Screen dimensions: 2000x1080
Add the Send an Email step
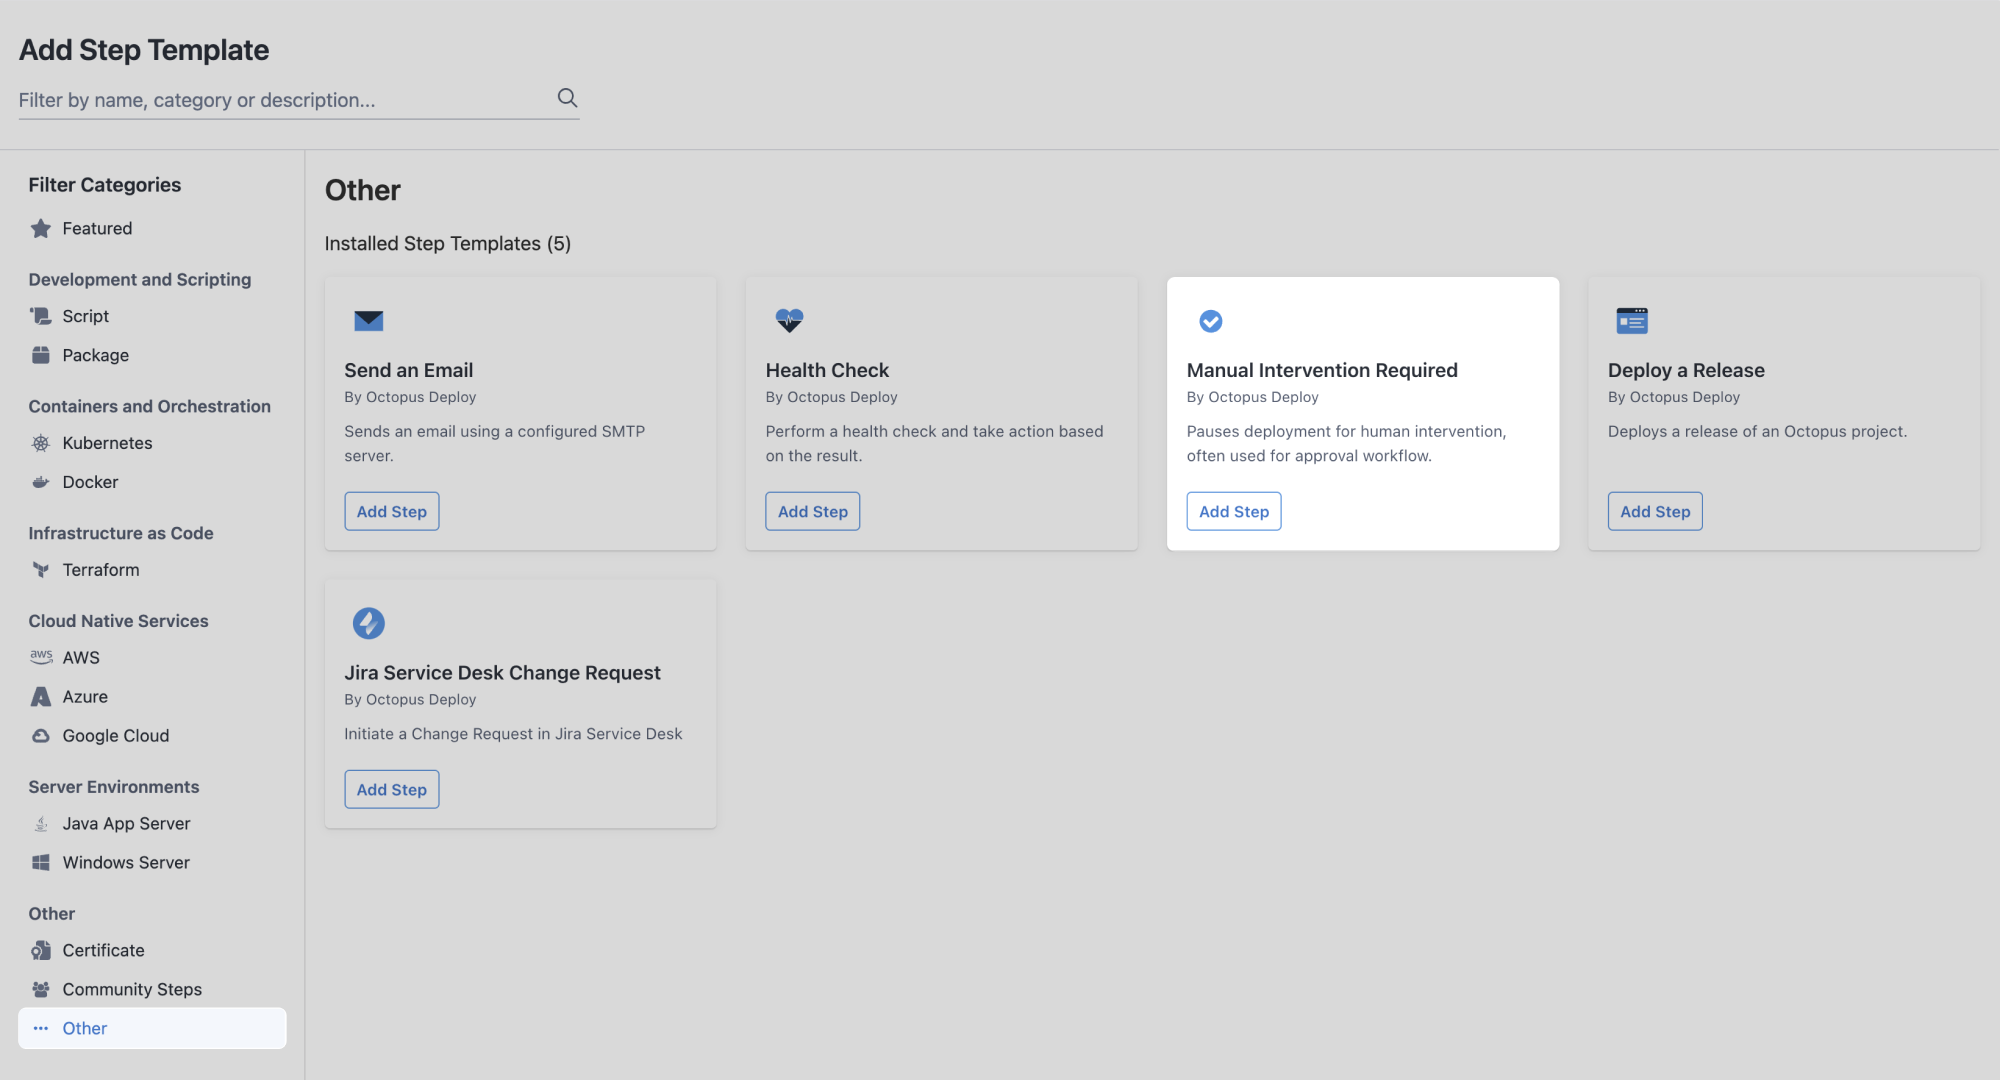pyautogui.click(x=392, y=511)
